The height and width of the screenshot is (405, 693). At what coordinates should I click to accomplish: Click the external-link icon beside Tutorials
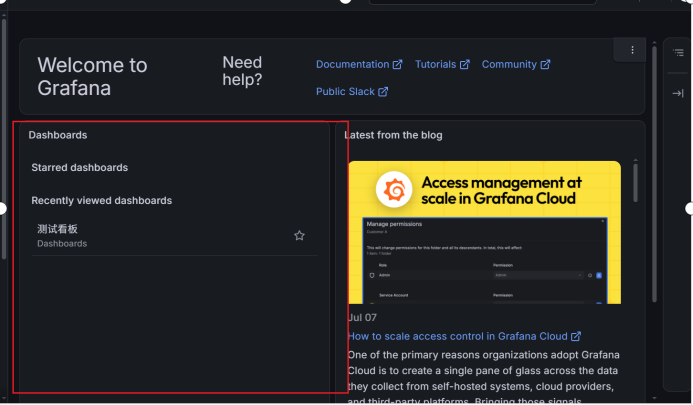465,65
